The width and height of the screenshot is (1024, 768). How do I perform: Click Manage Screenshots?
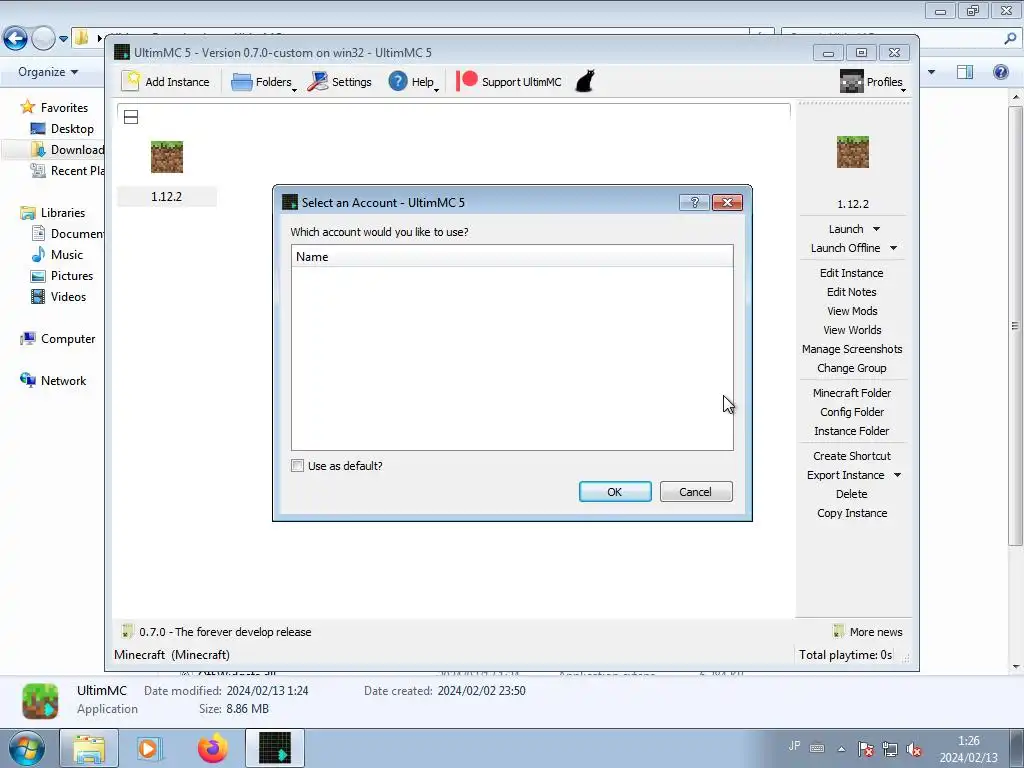[x=852, y=349]
